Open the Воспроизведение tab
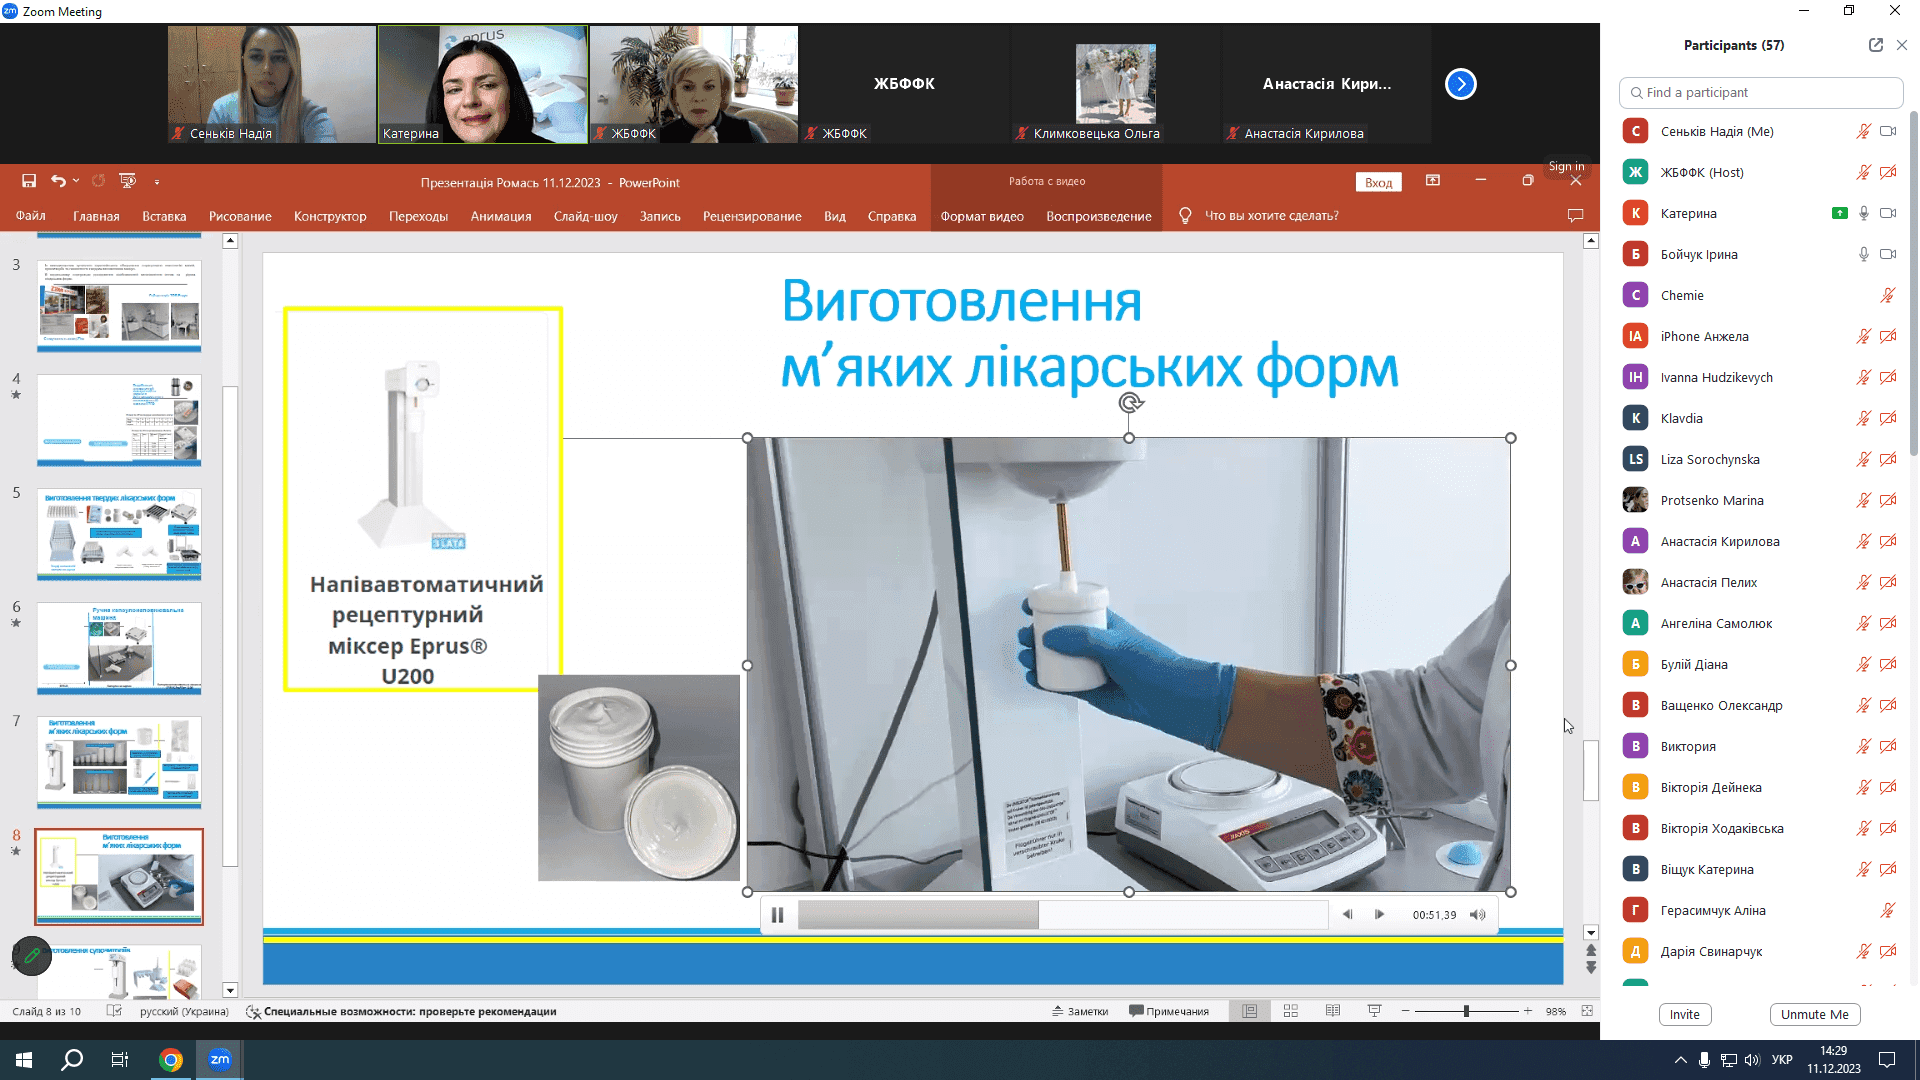1920x1080 pixels. pos(1099,216)
